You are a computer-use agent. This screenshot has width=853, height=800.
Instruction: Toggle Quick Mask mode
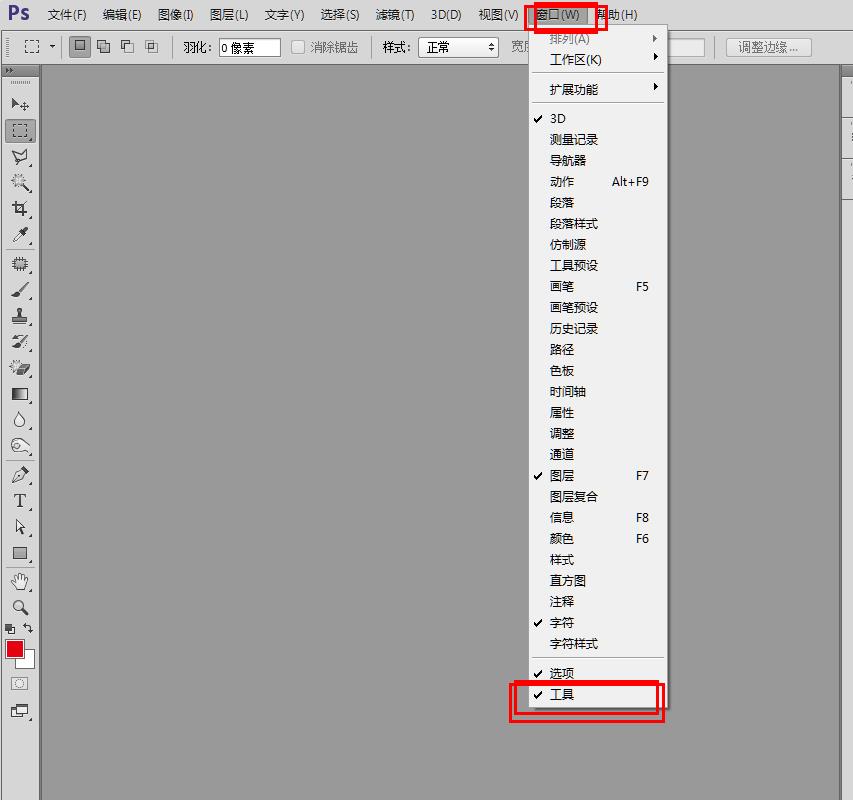20,684
